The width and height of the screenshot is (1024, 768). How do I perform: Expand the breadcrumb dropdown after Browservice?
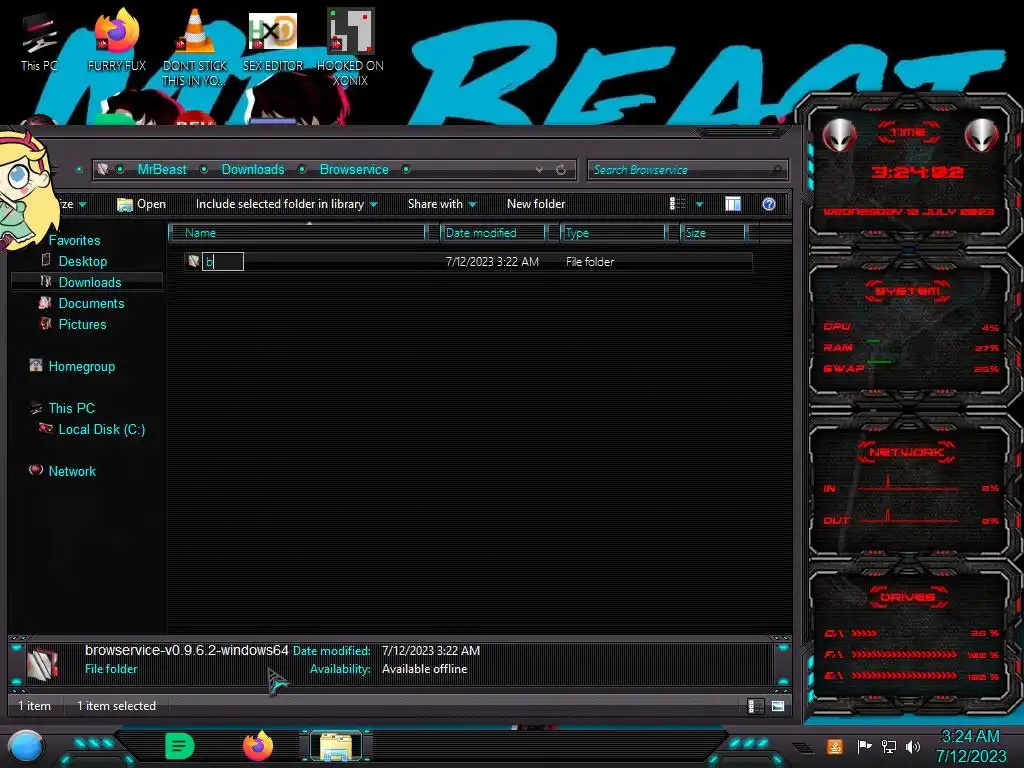coord(406,170)
